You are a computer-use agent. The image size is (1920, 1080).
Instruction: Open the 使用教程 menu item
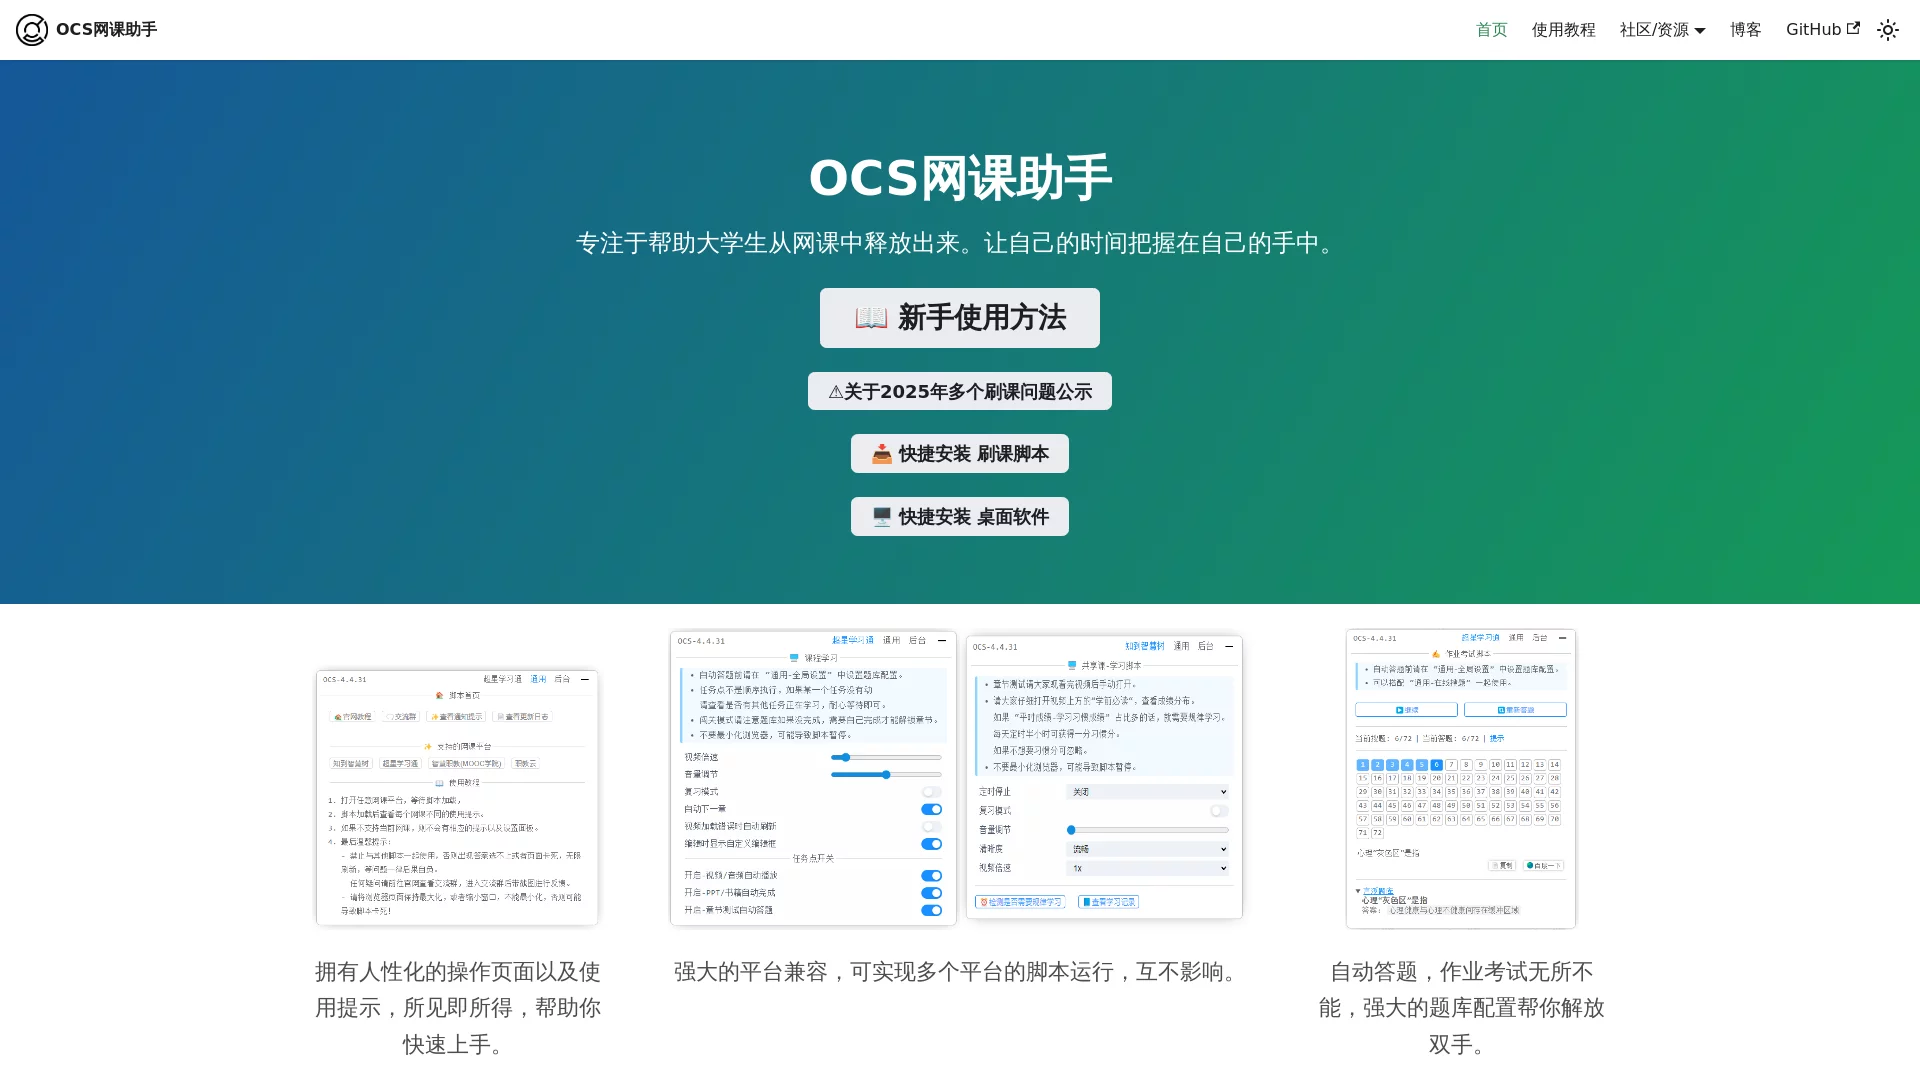1563,29
